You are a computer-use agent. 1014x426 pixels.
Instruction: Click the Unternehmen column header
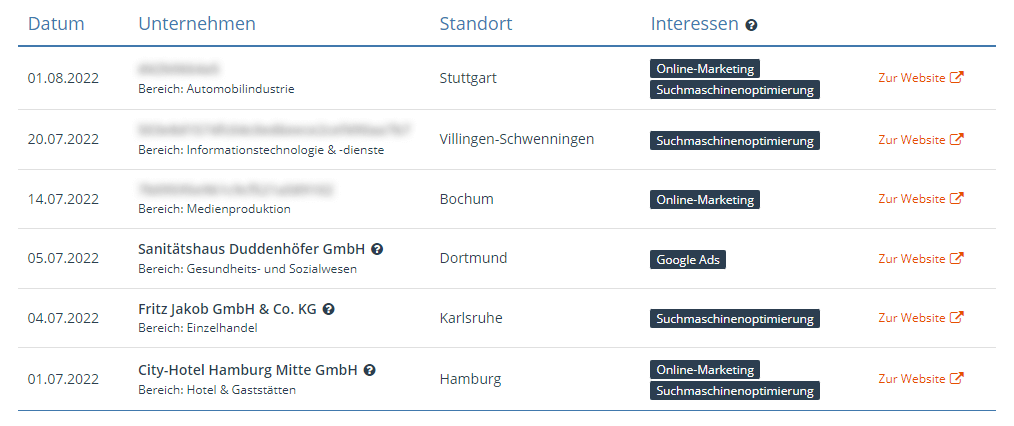pos(197,24)
